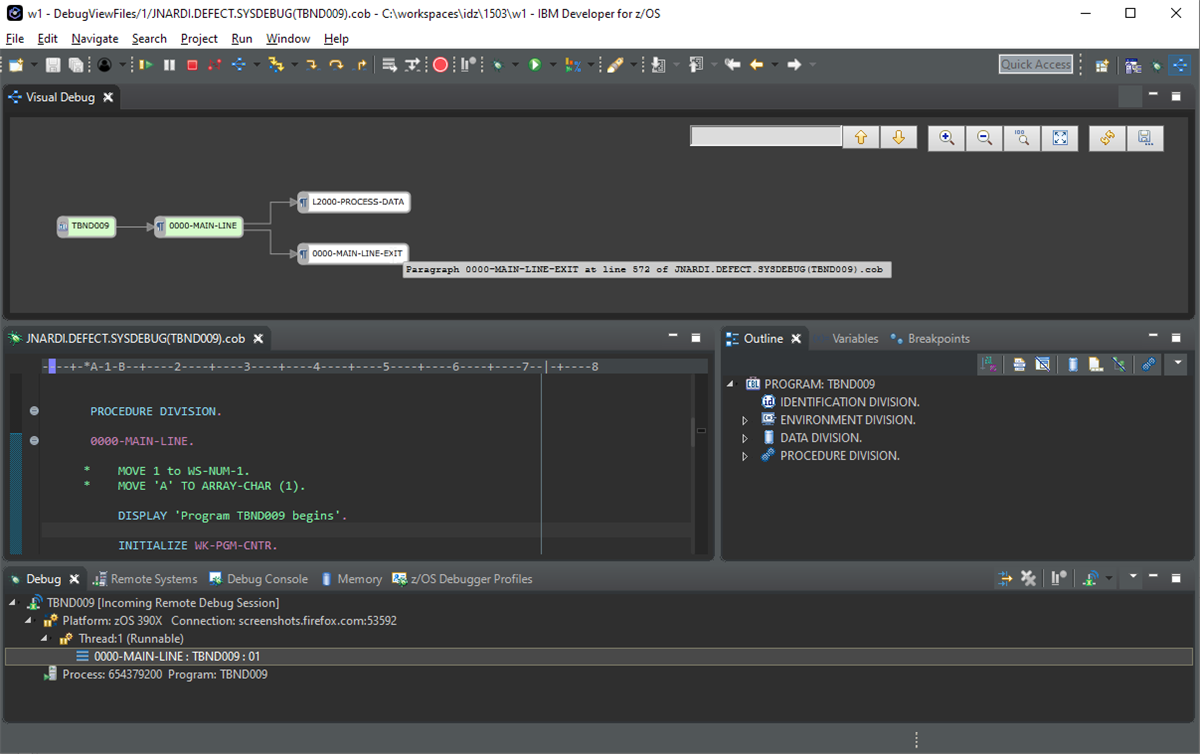
Task: Pause the running TBND009 thread
Action: tap(170, 64)
